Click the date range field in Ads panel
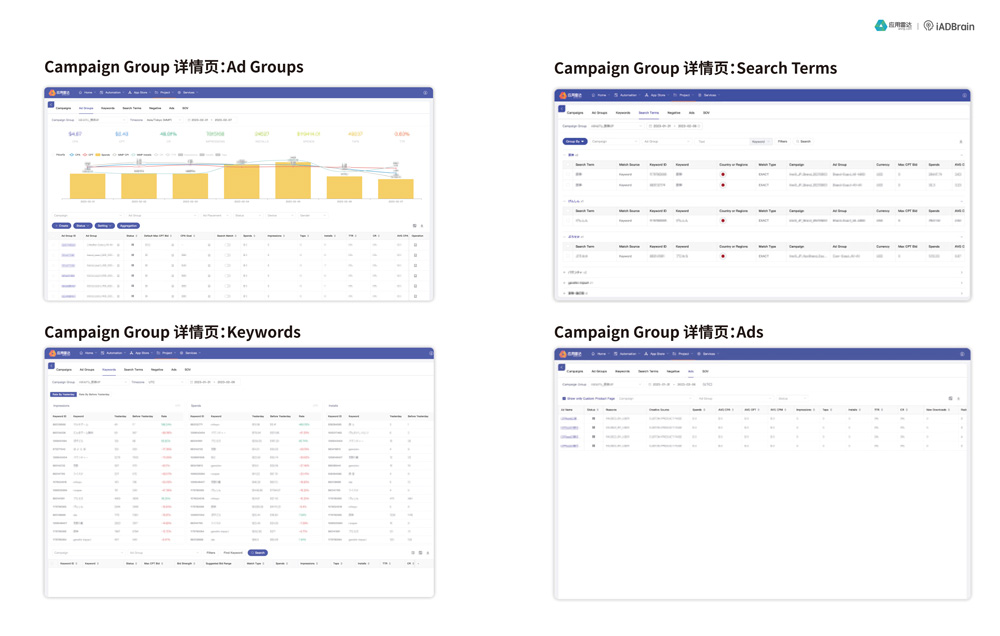This screenshot has width=1000, height=636. (672, 384)
